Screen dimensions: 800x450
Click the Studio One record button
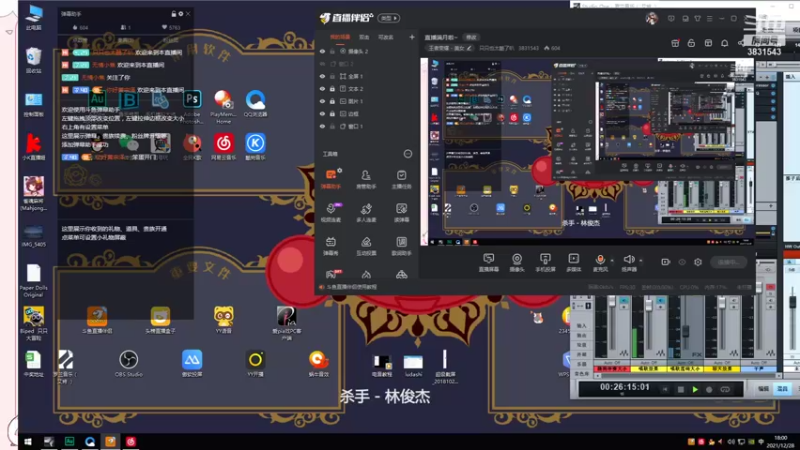click(709, 389)
